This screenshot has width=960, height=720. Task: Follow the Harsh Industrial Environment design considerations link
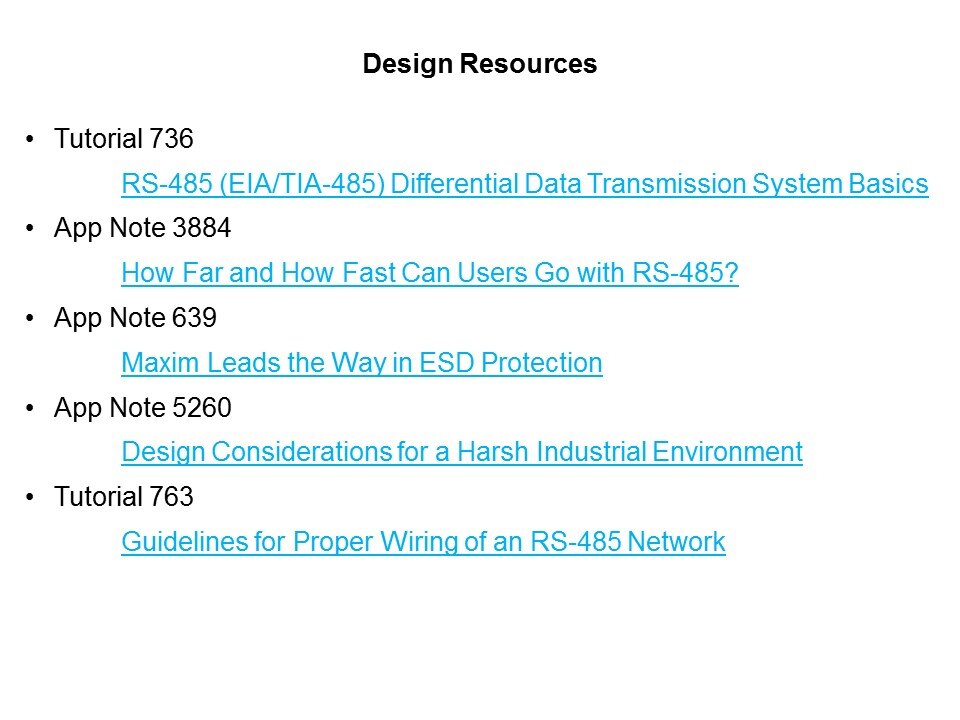[x=461, y=452]
